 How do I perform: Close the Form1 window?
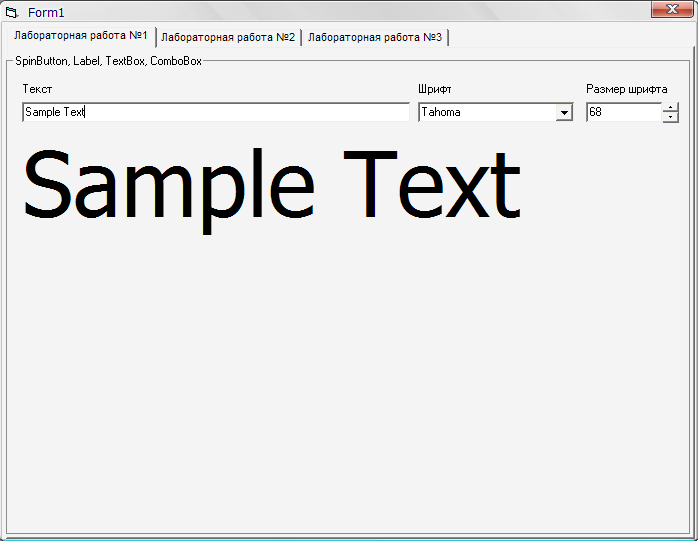click(671, 9)
